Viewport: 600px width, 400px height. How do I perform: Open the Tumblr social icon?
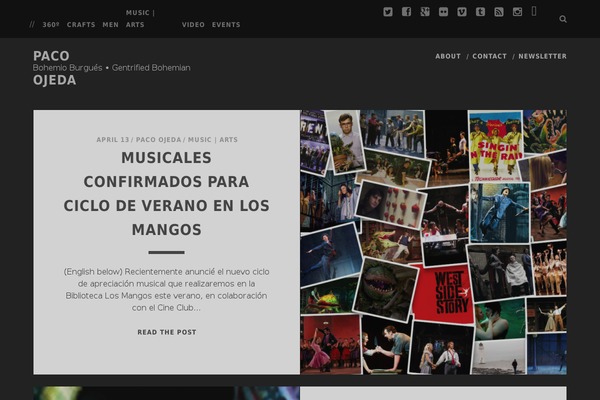tap(480, 12)
